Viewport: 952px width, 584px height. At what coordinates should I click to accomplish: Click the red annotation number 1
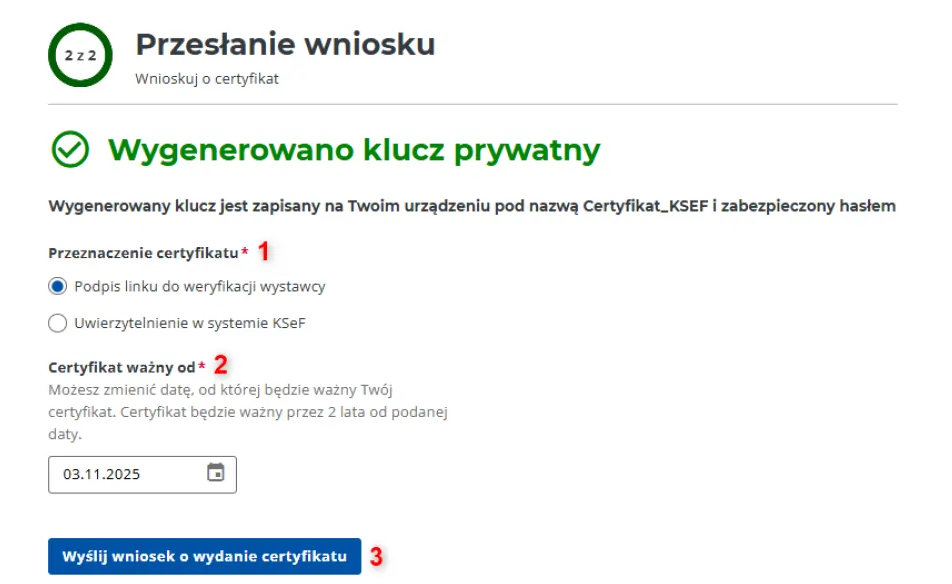coord(264,251)
